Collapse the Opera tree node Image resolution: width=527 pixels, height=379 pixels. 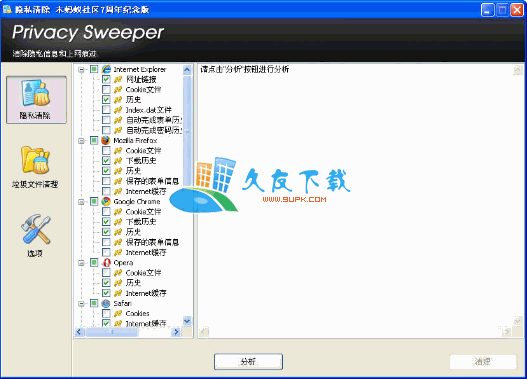(81, 263)
